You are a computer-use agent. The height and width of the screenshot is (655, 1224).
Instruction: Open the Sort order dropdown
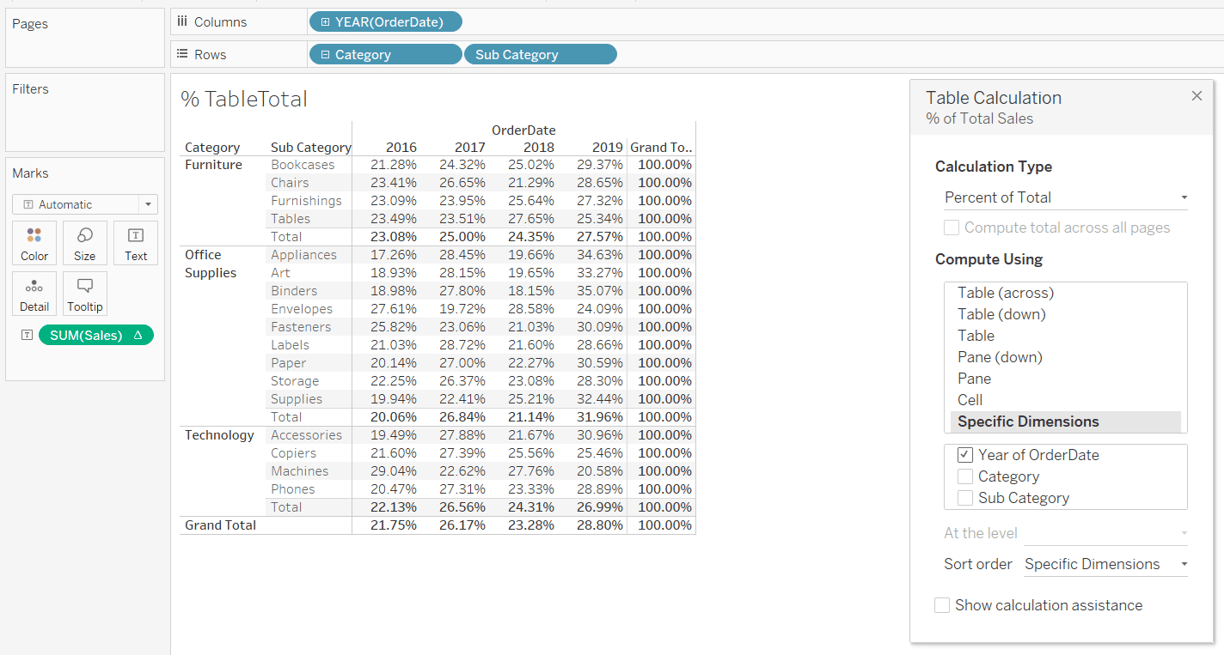pos(1106,564)
